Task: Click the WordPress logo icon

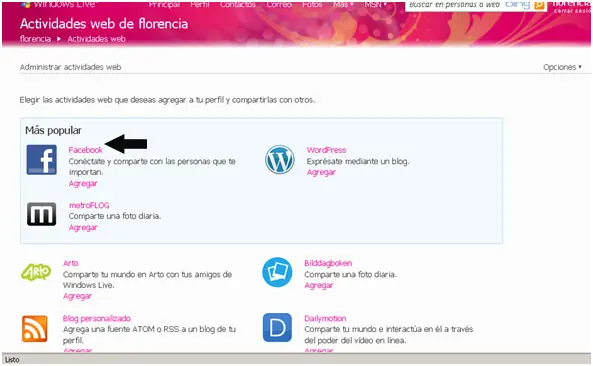Action: click(279, 160)
